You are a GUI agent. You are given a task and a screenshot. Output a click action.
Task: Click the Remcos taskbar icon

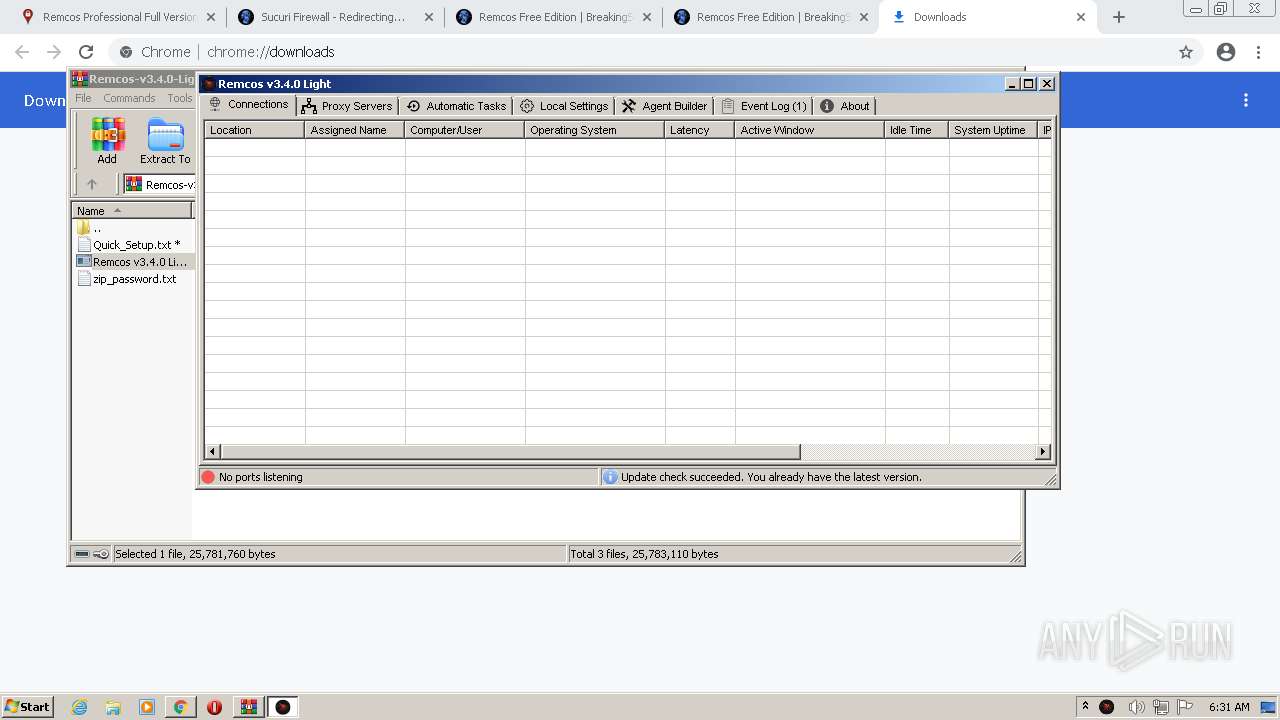tap(283, 707)
